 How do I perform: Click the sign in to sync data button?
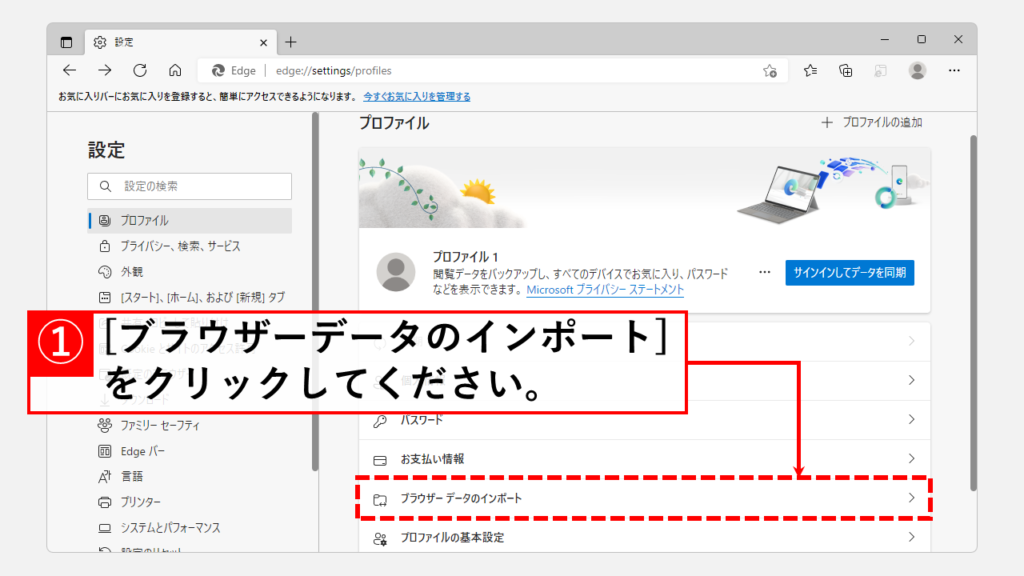click(850, 272)
